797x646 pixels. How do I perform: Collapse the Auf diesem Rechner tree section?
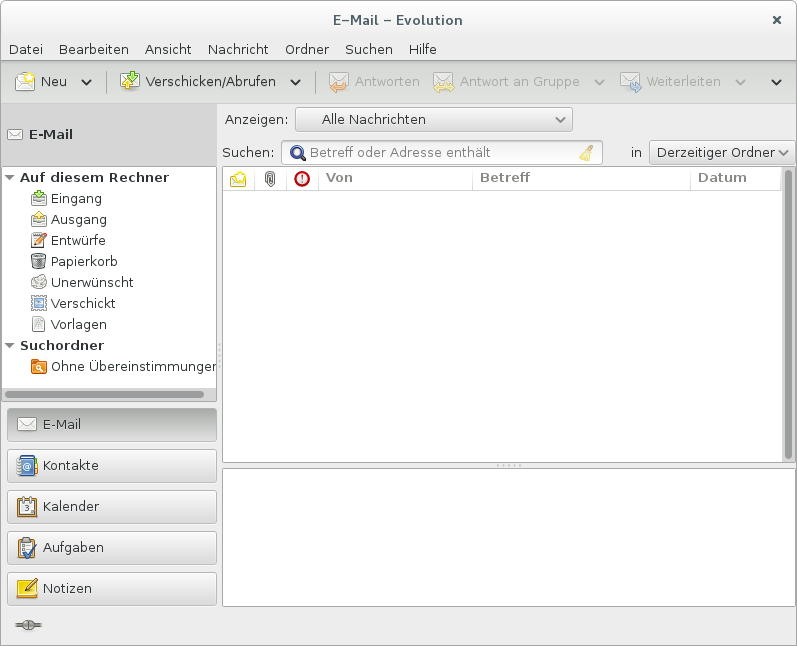click(10, 178)
